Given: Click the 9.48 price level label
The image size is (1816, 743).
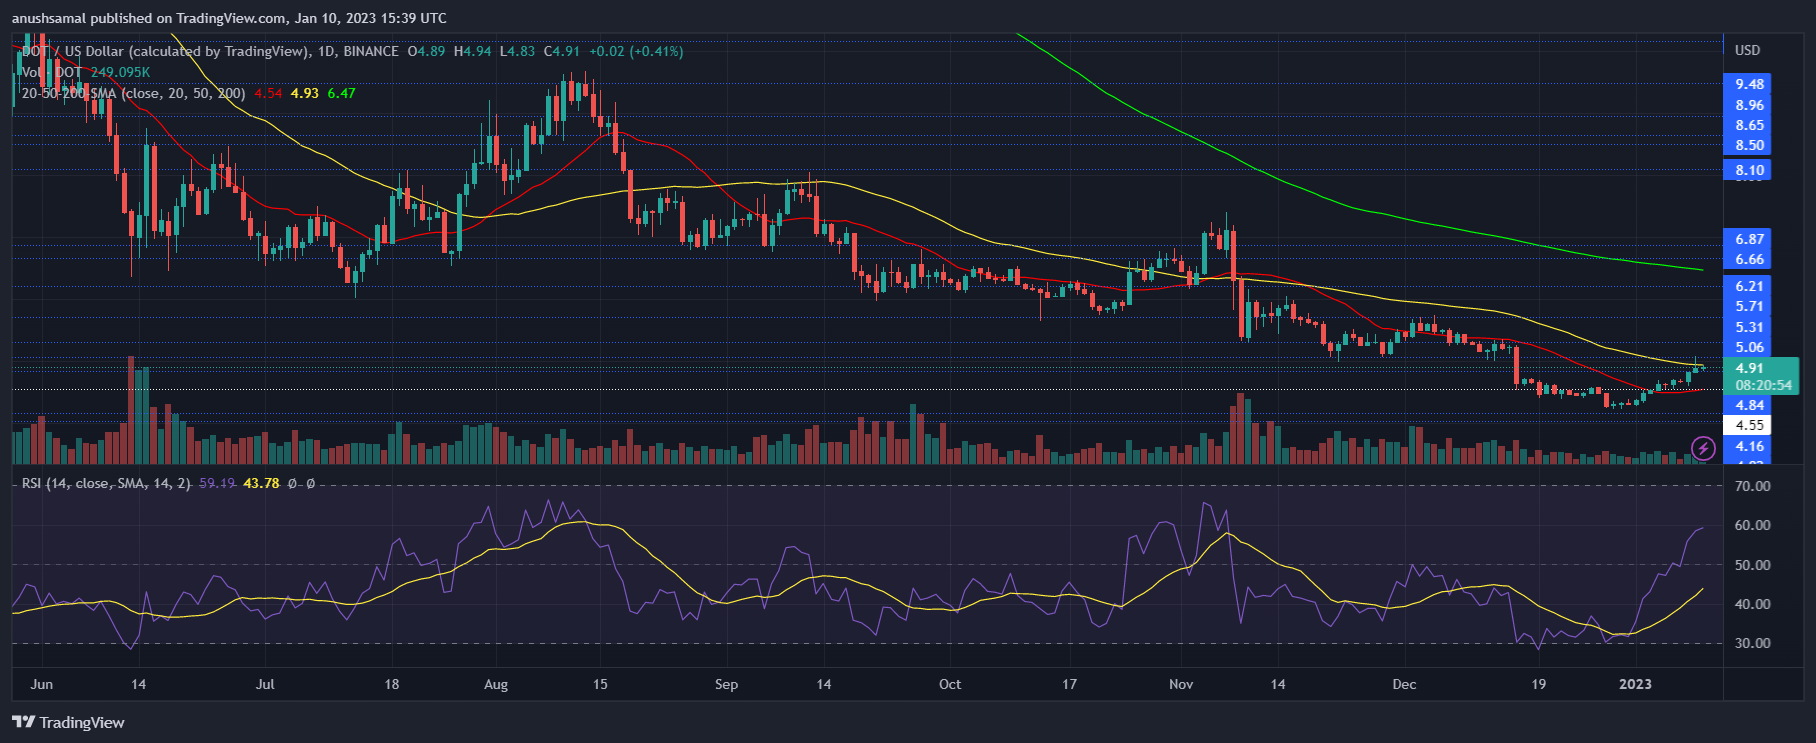Looking at the screenshot, I should 1749,84.
